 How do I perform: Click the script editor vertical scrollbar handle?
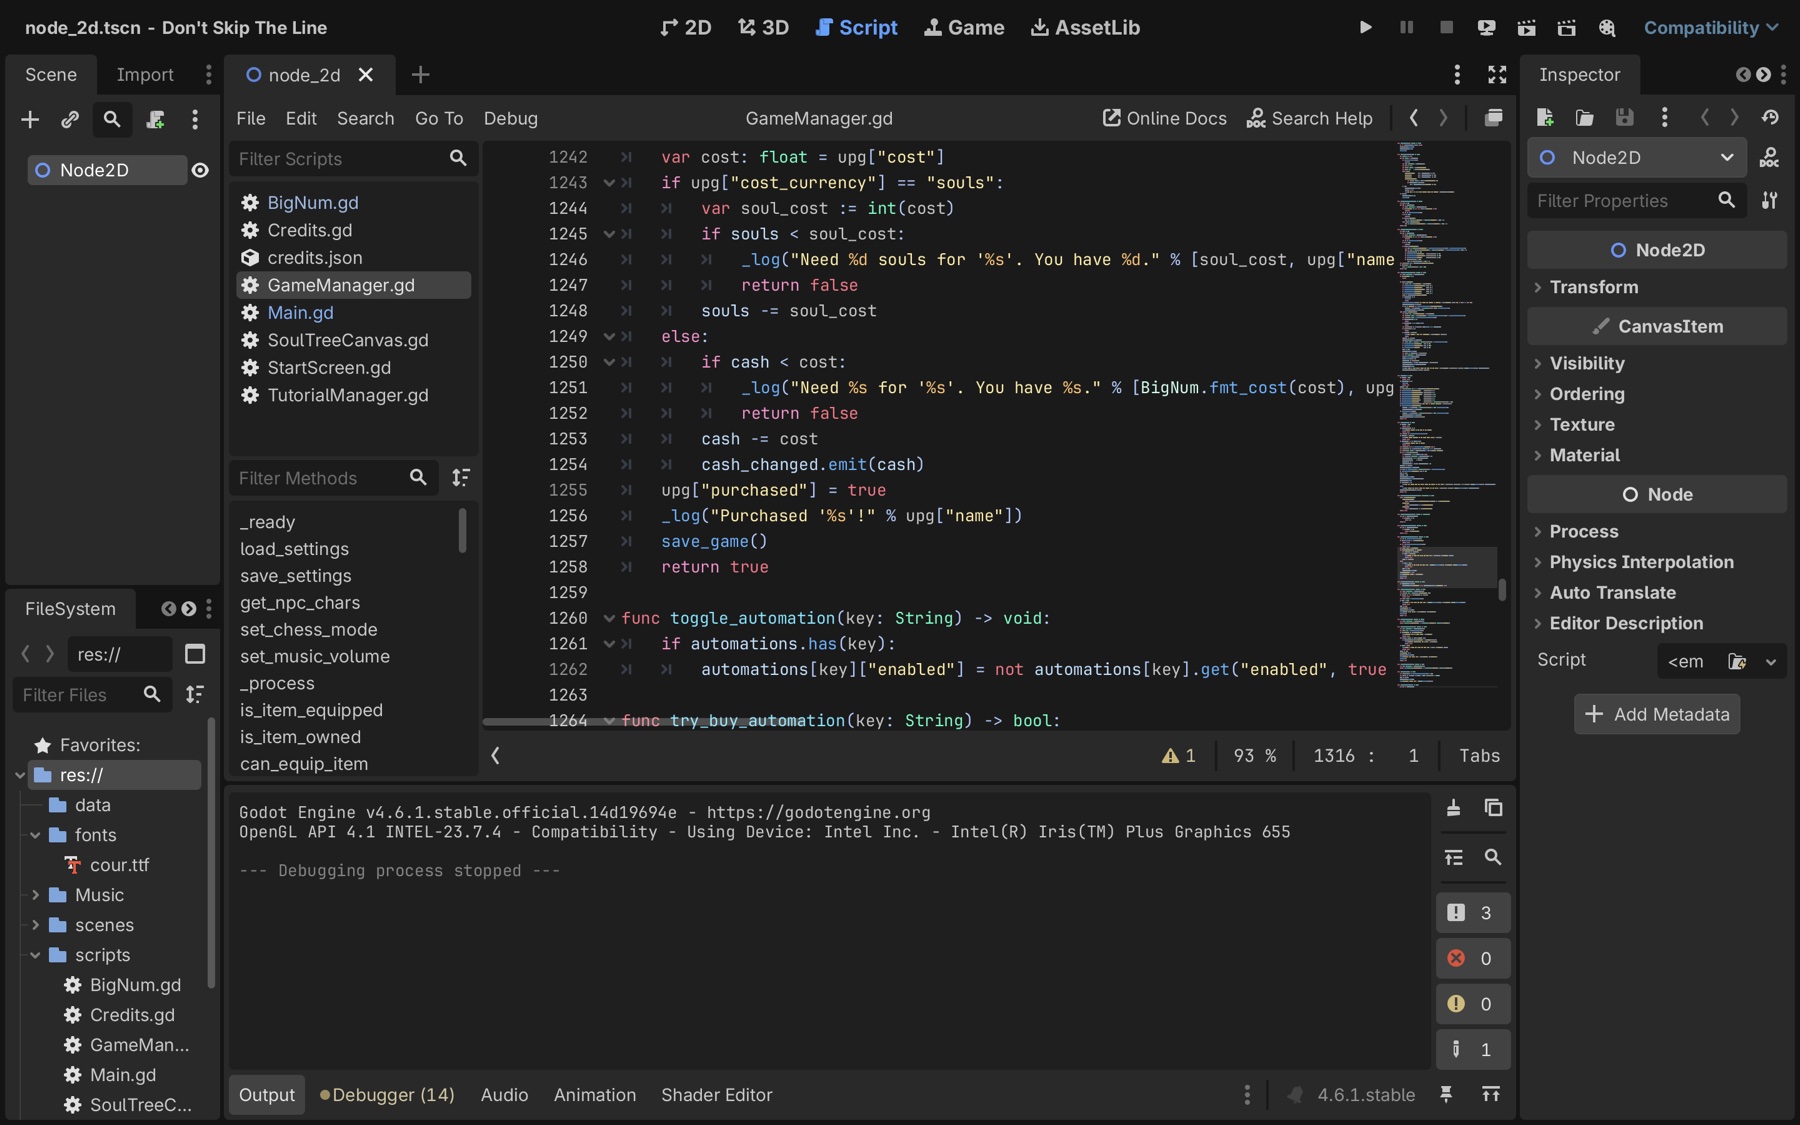point(1502,588)
